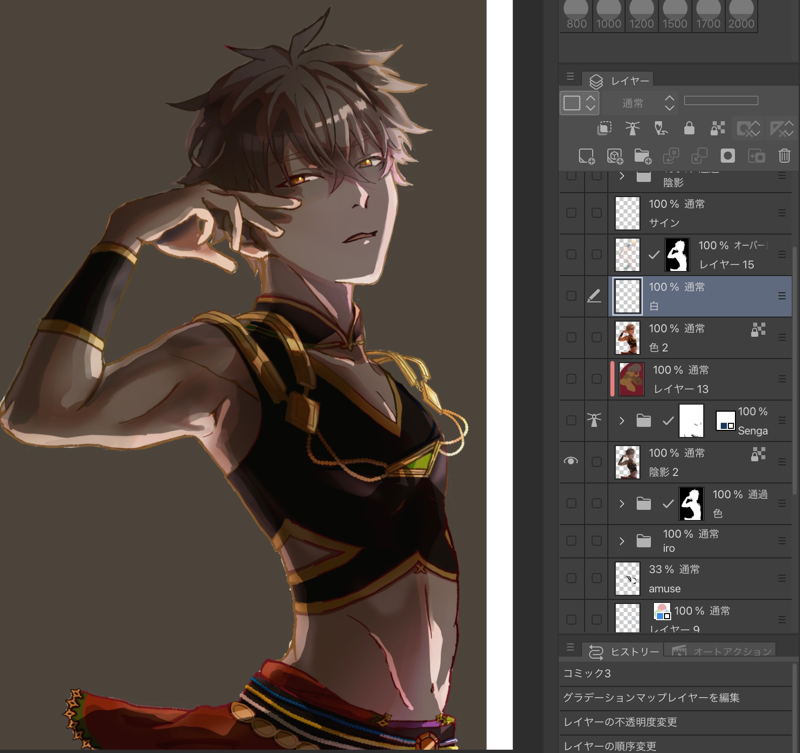Image resolution: width=800 pixels, height=753 pixels.
Task: Open the layer palette color dropdown
Action: tap(580, 103)
